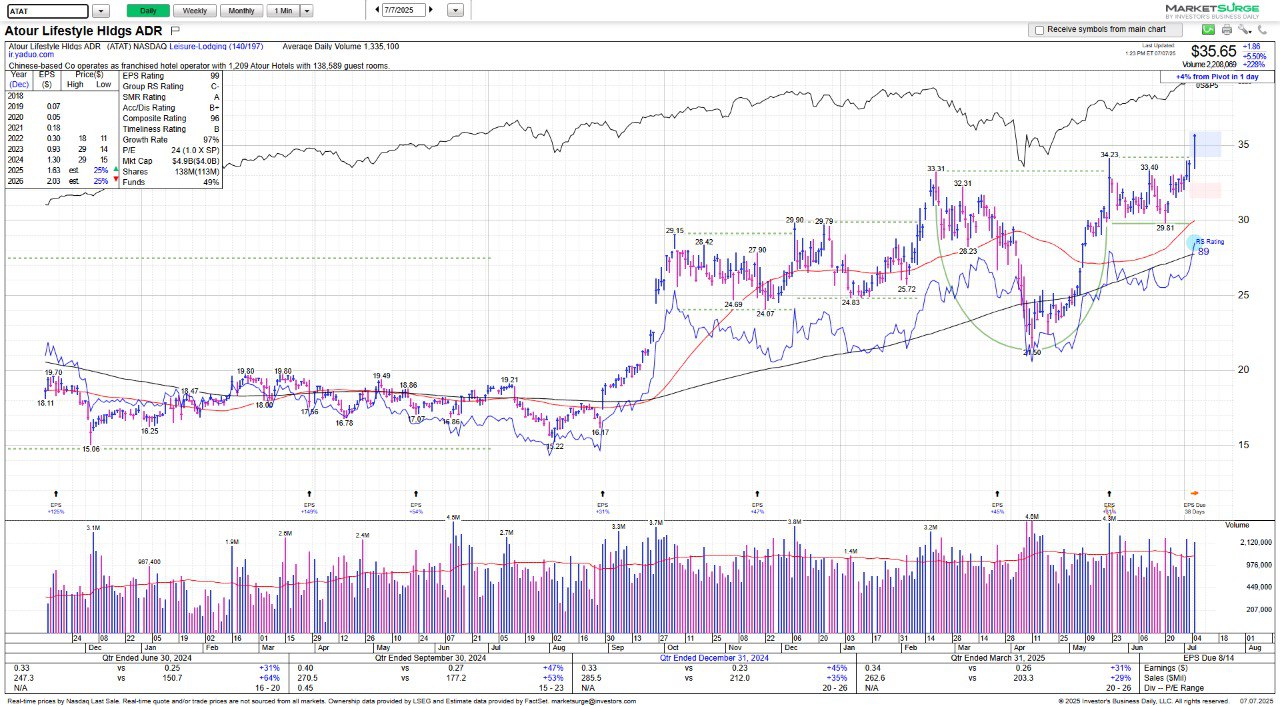Click the green chart mode icon
The image size is (1280, 706).
click(1208, 30)
